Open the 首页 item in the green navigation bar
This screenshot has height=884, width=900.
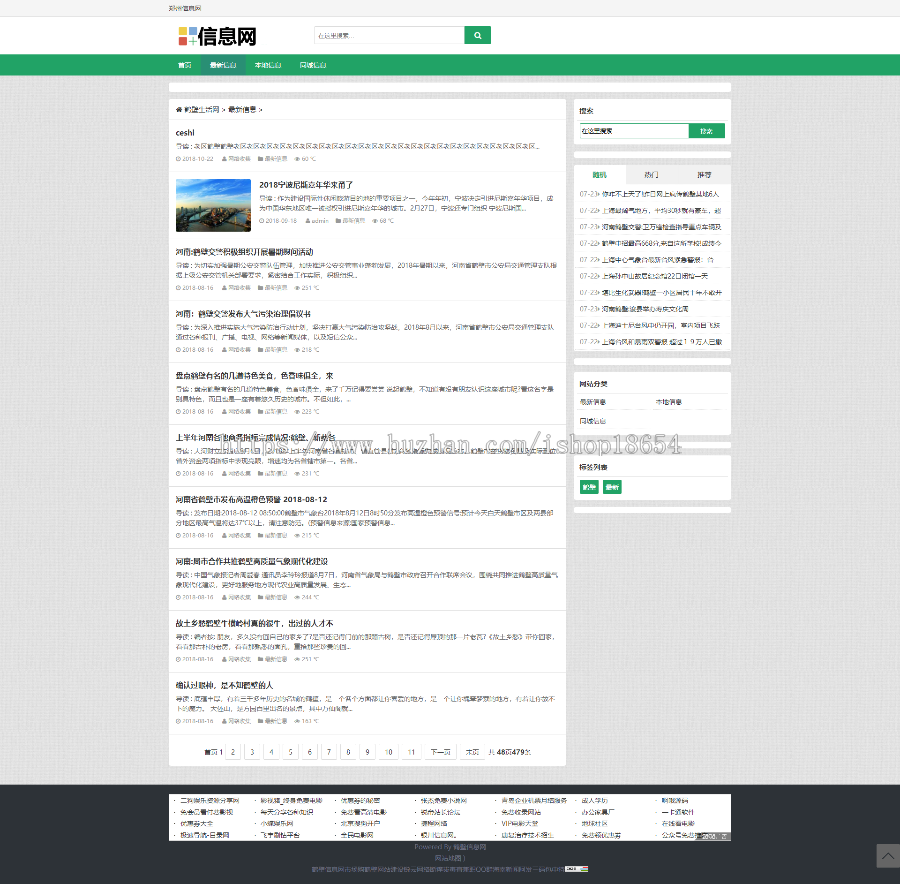pos(184,65)
